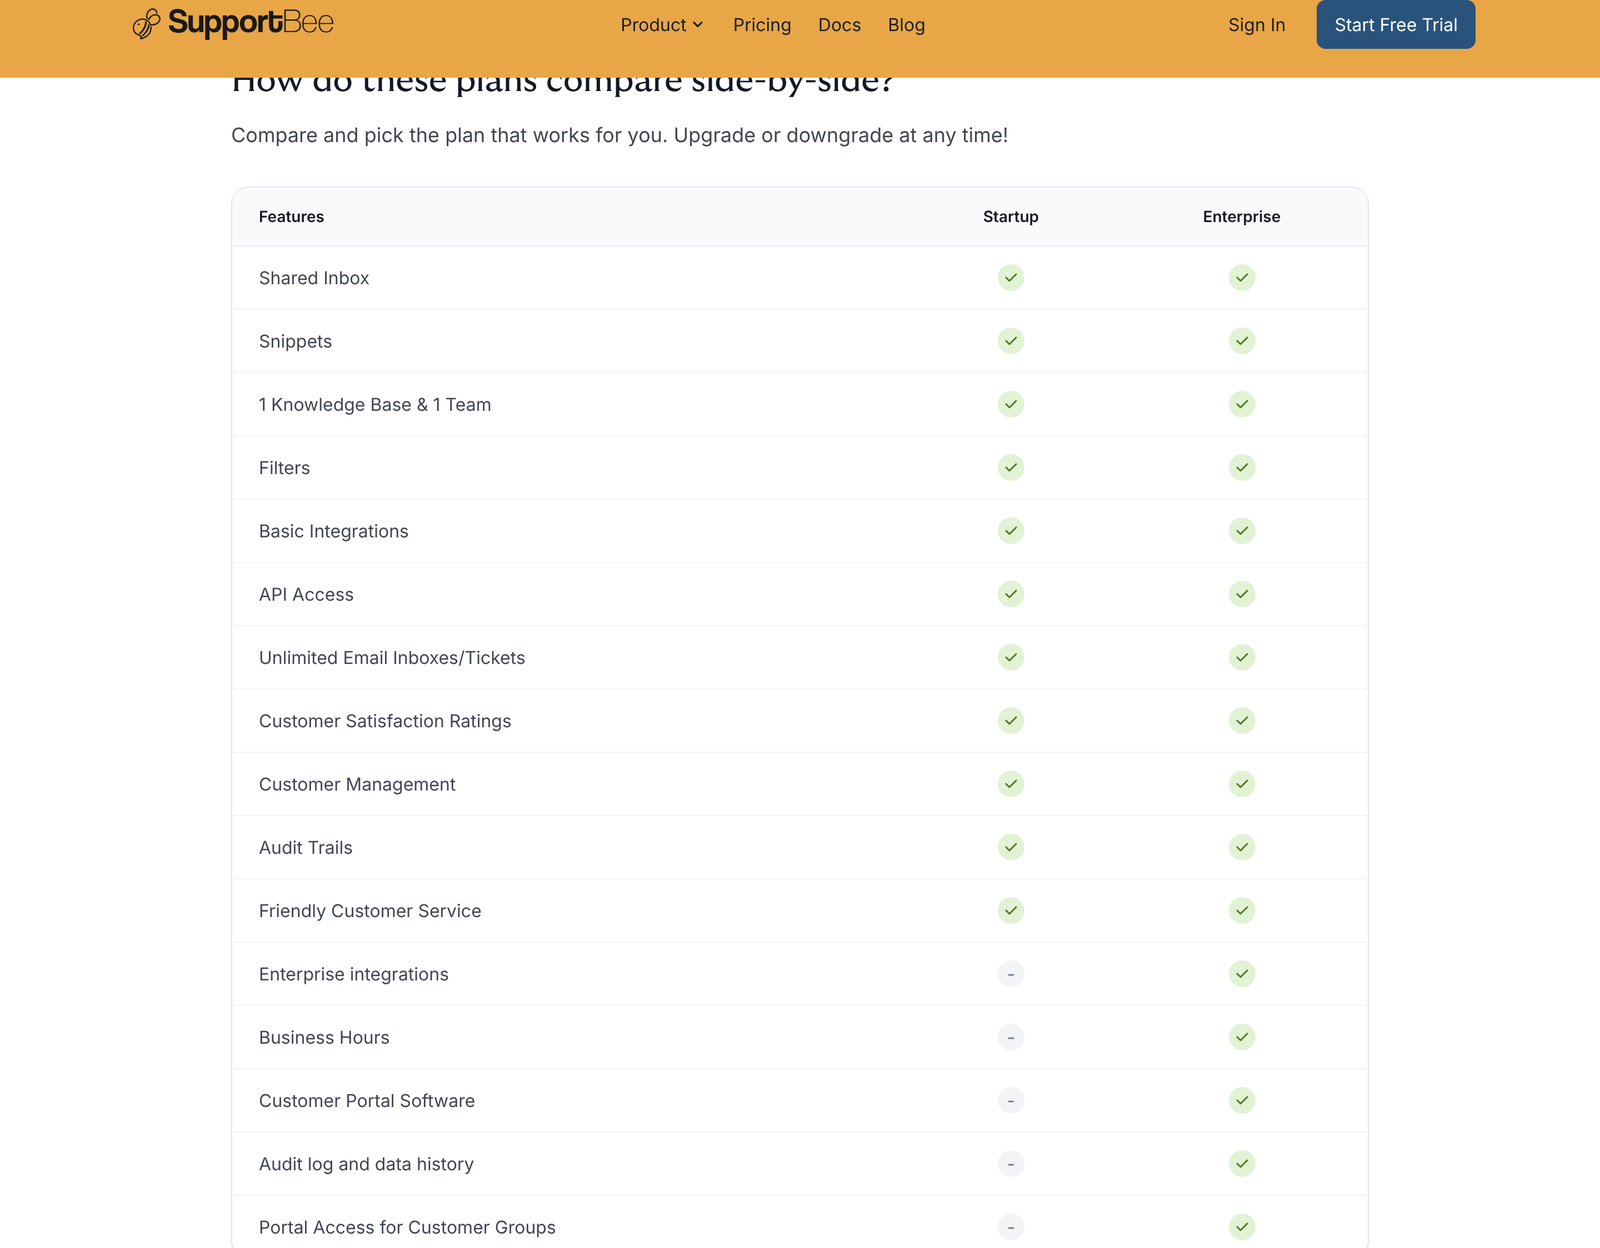
Task: Click the Friendly Customer Service label
Action: point(370,911)
